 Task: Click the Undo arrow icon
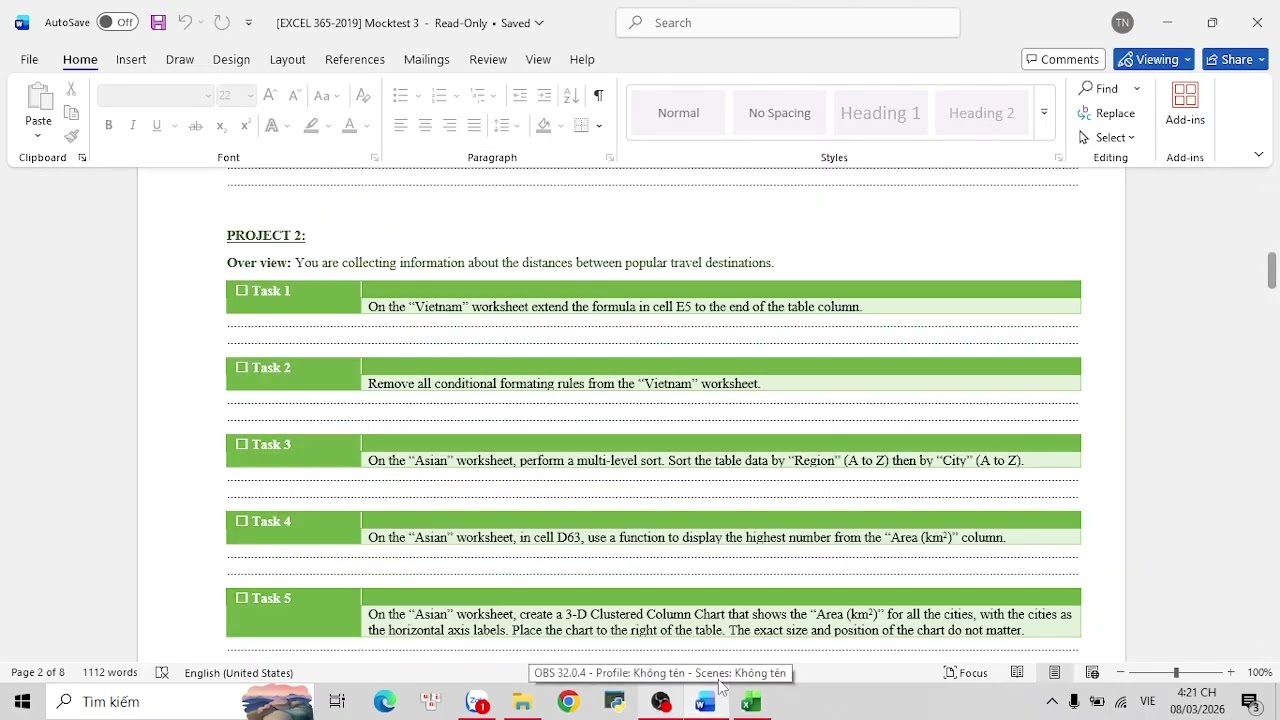pos(185,22)
